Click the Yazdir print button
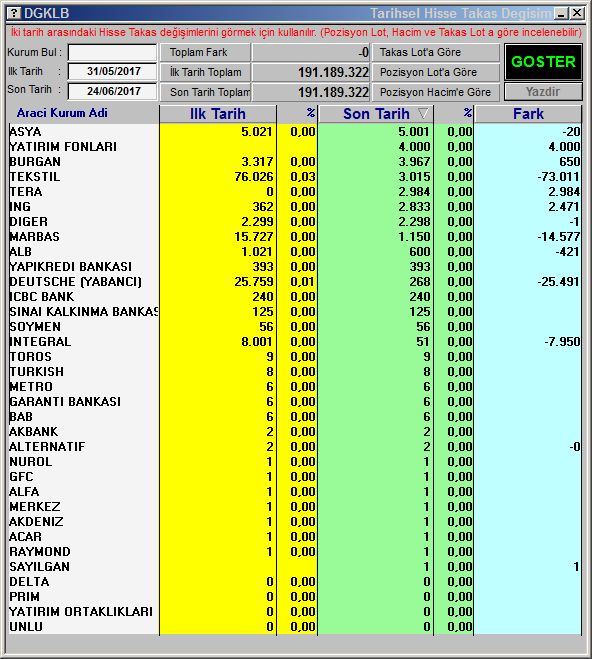The width and height of the screenshot is (592, 659). [x=543, y=92]
